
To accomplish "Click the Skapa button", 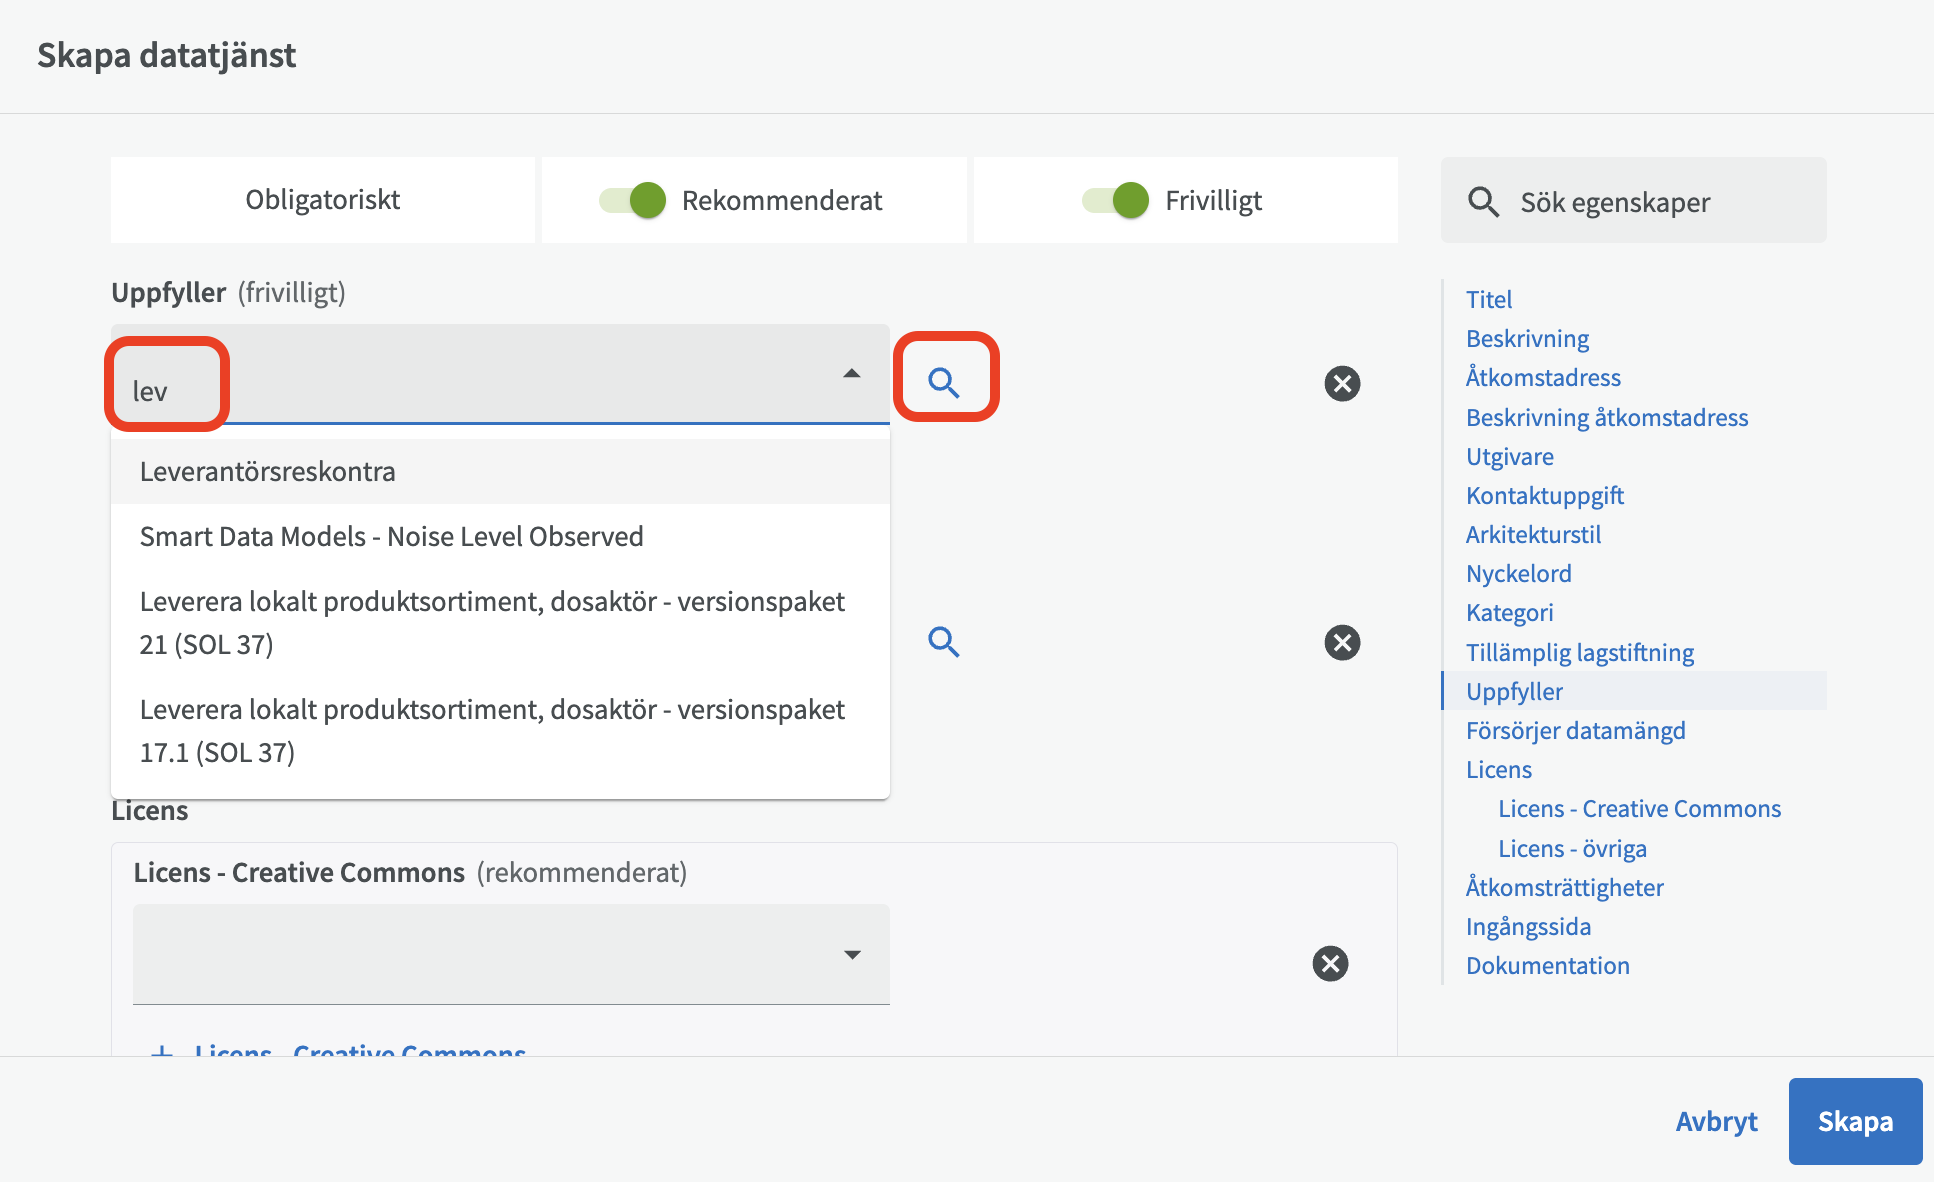I will click(1854, 1121).
